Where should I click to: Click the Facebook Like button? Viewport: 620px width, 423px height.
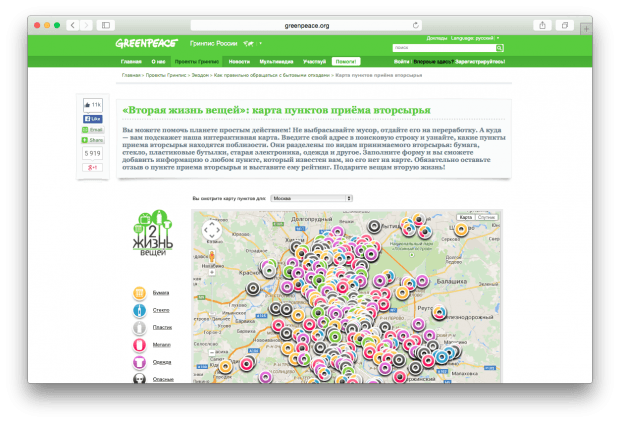click(x=93, y=118)
